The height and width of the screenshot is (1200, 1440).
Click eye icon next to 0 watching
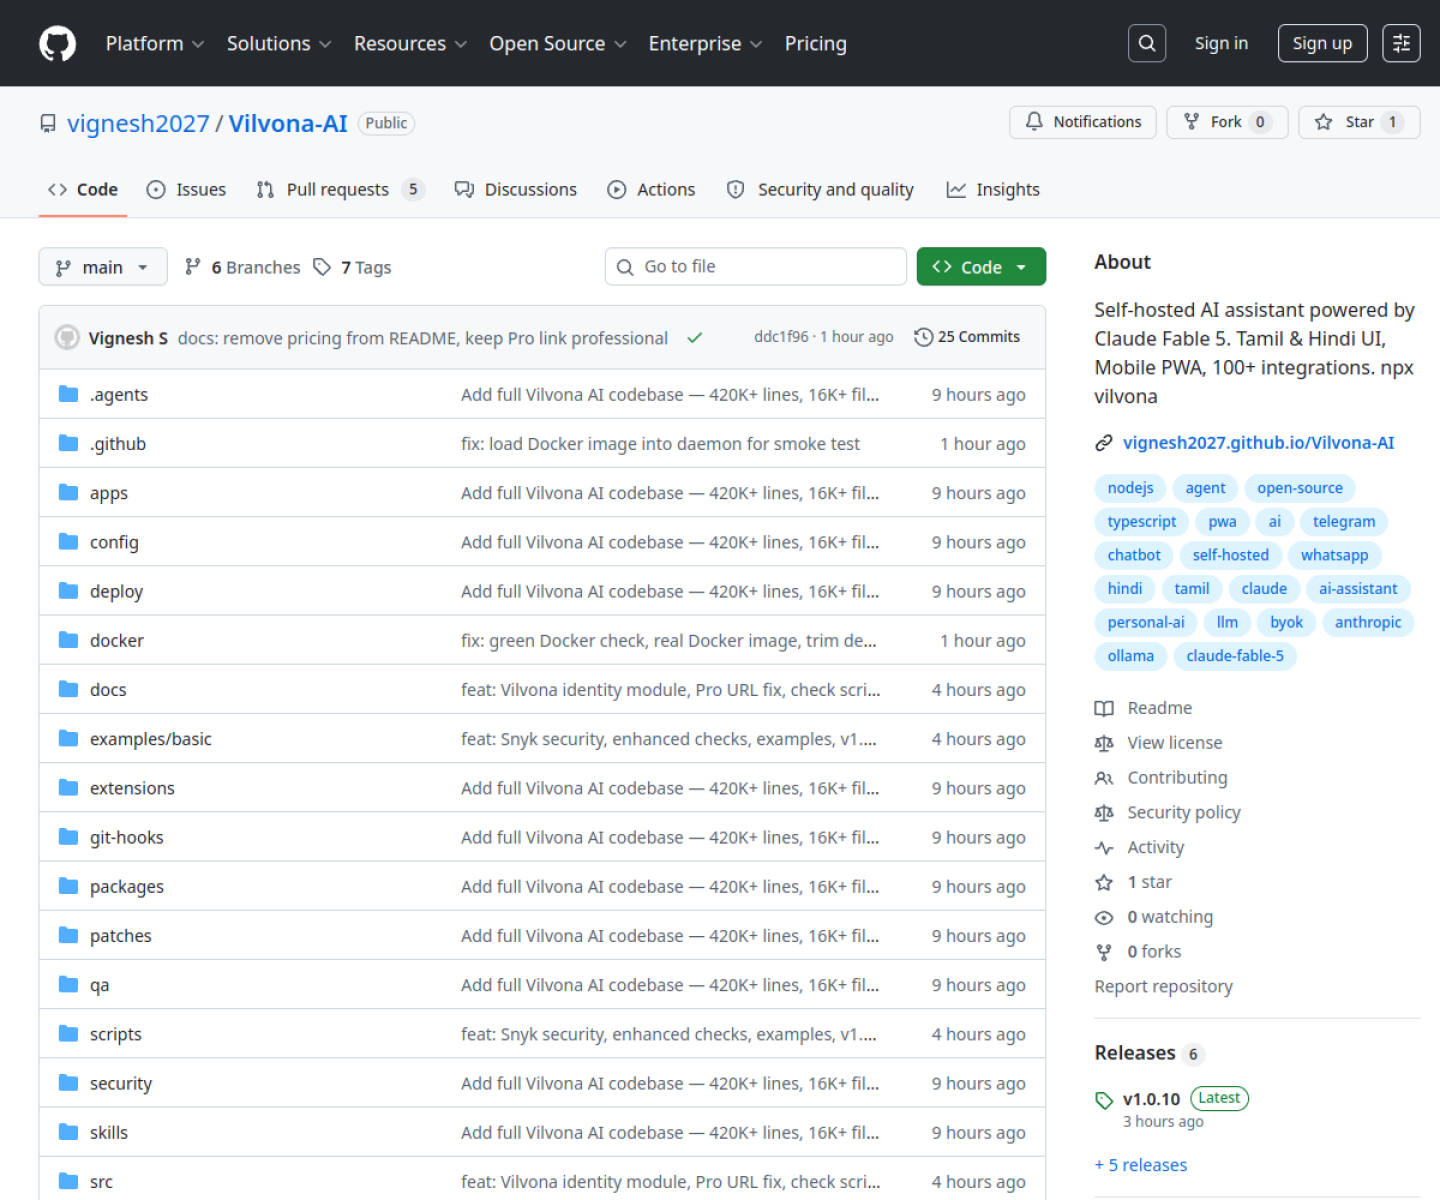(1104, 918)
